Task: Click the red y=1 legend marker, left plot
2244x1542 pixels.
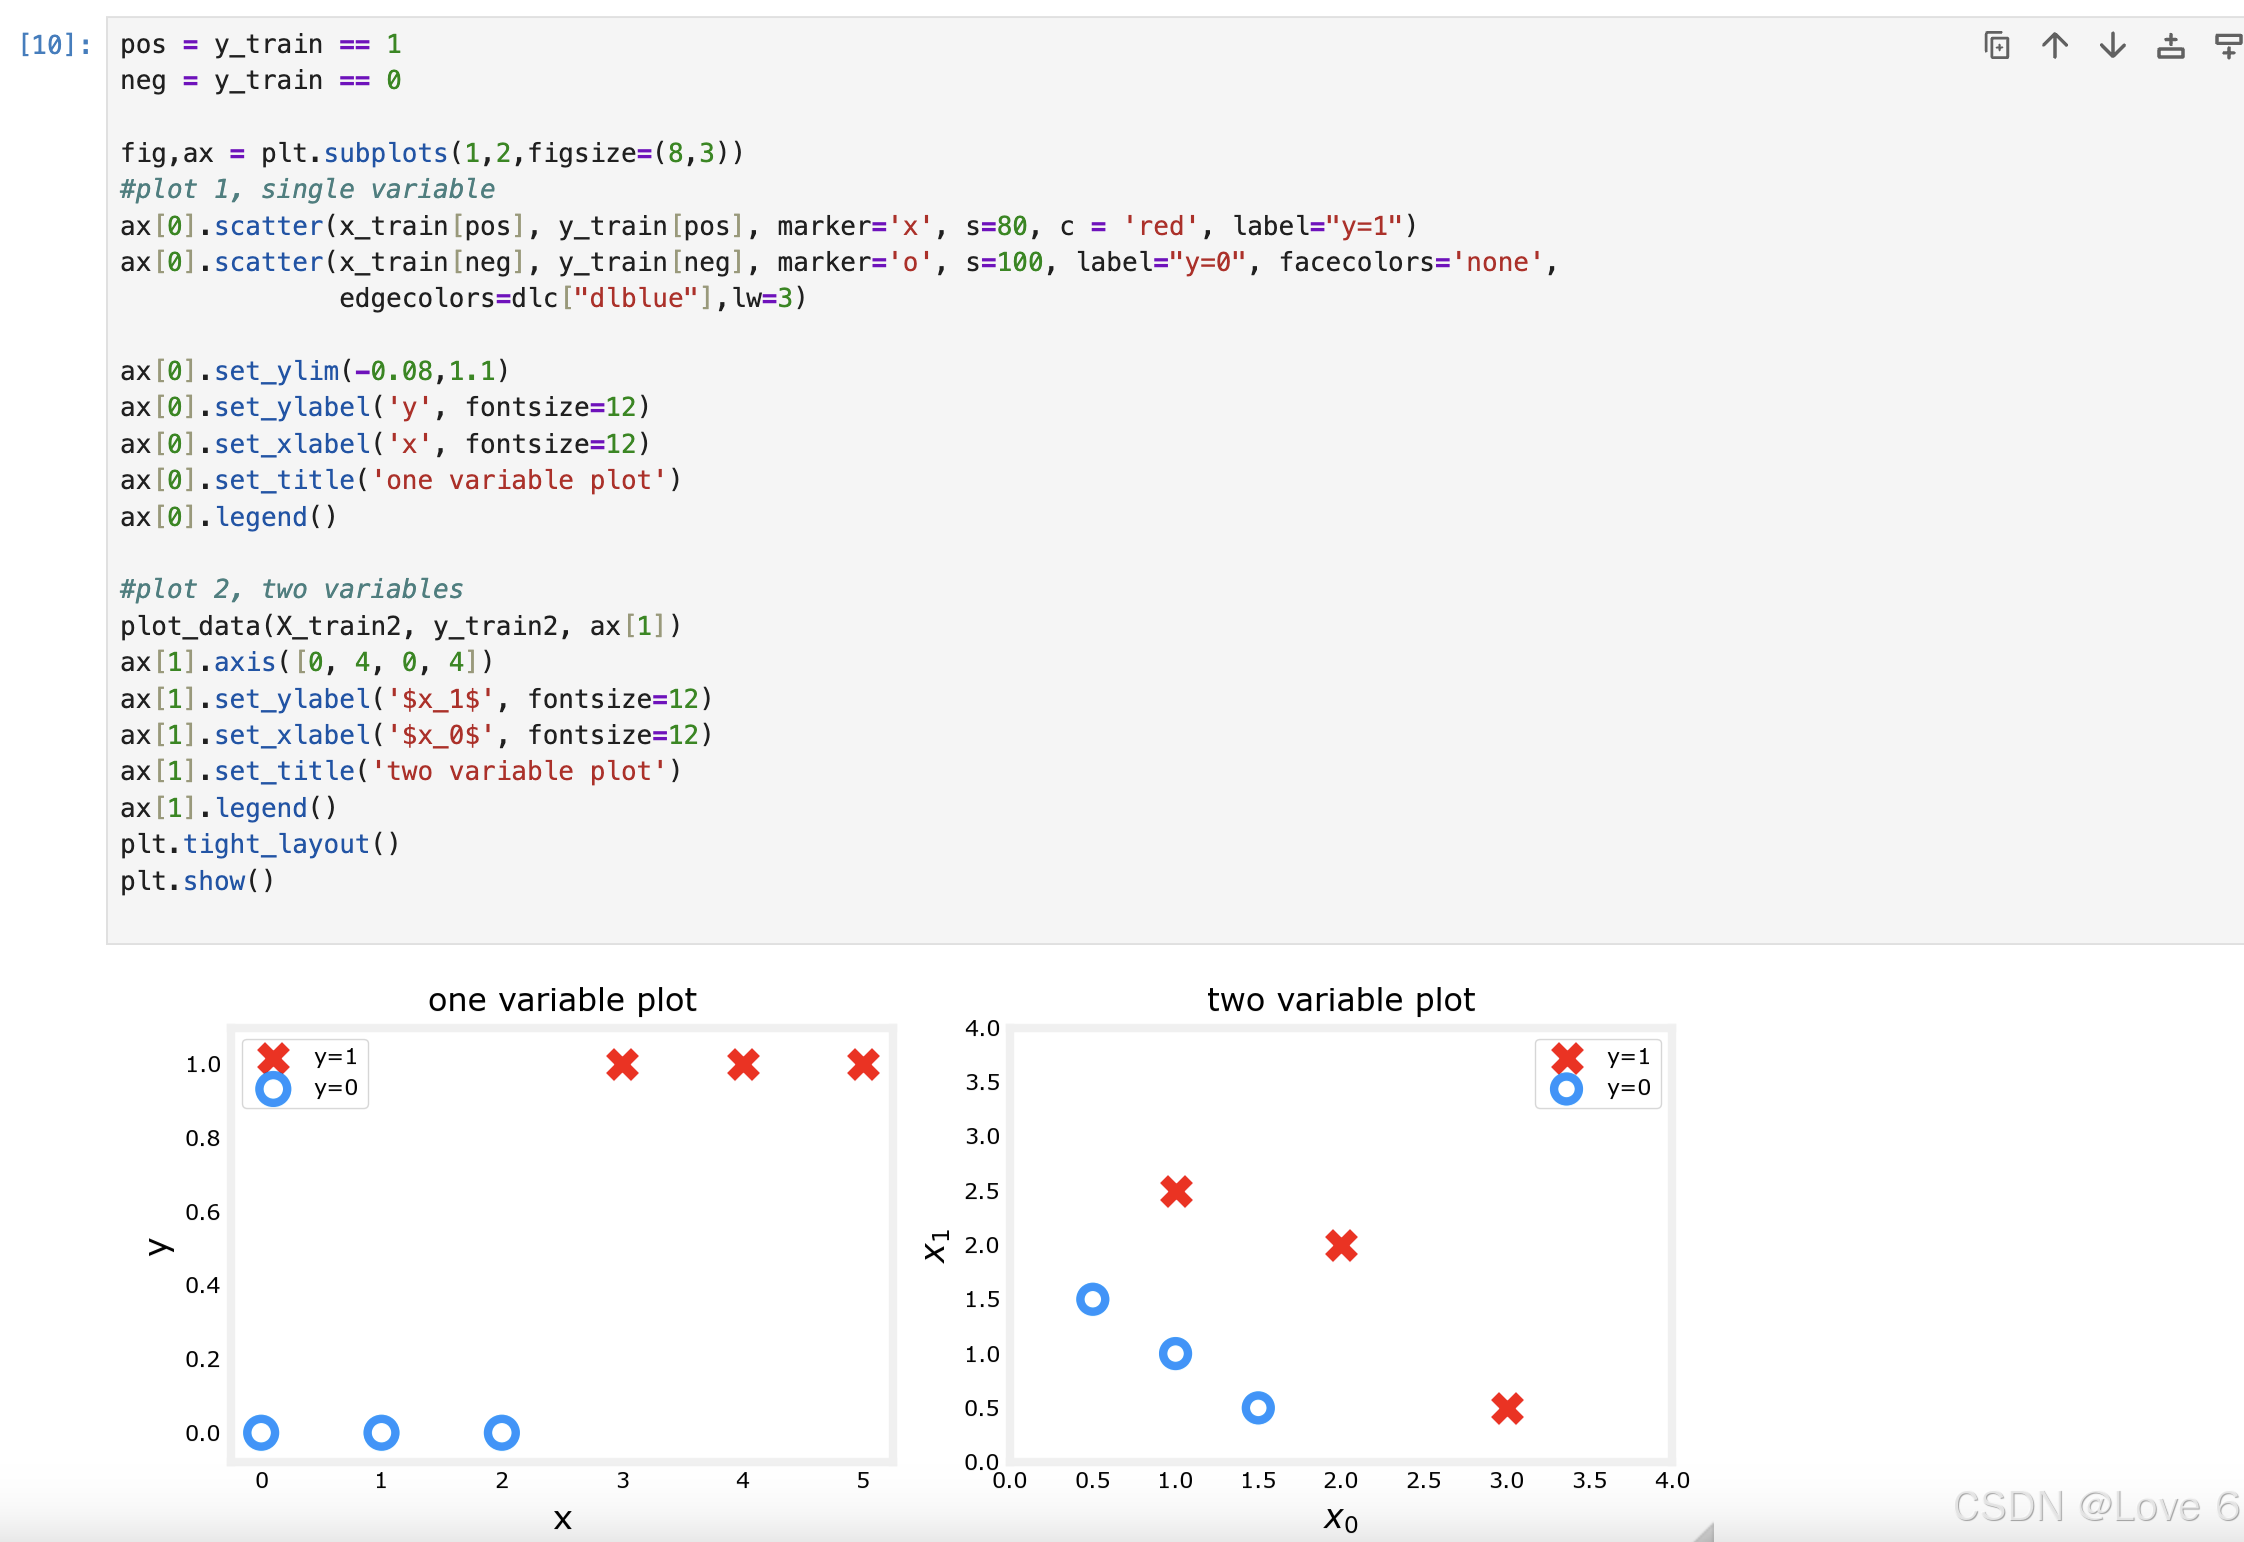Action: click(x=273, y=1057)
